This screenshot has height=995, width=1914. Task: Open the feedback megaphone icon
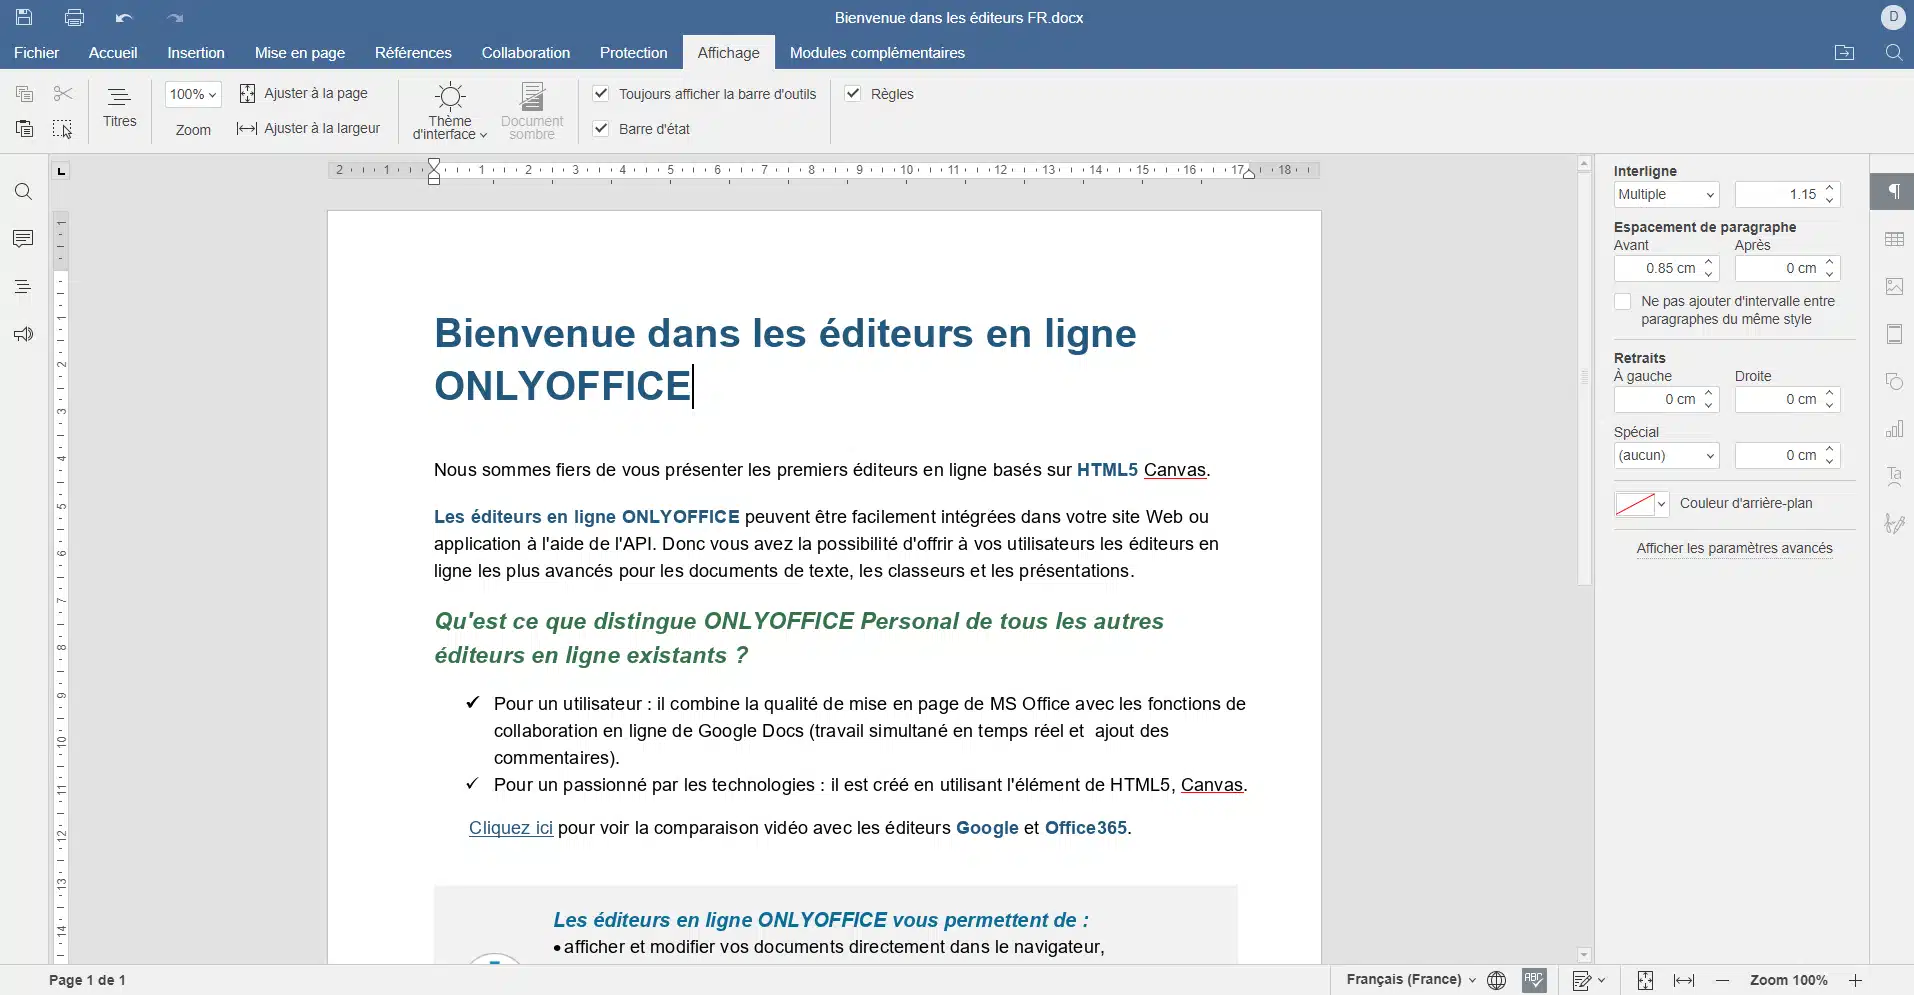coord(23,334)
